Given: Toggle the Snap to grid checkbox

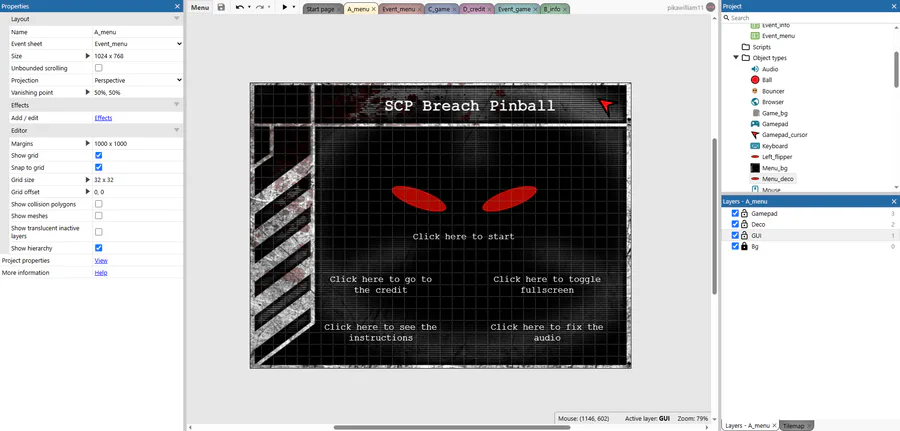Looking at the screenshot, I should (99, 168).
